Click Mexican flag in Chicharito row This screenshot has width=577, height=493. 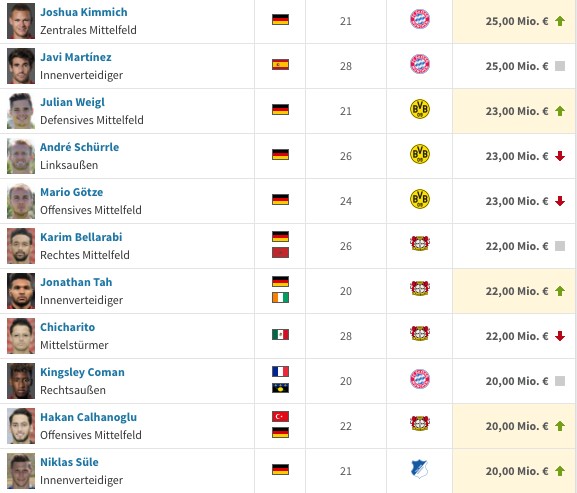280,335
